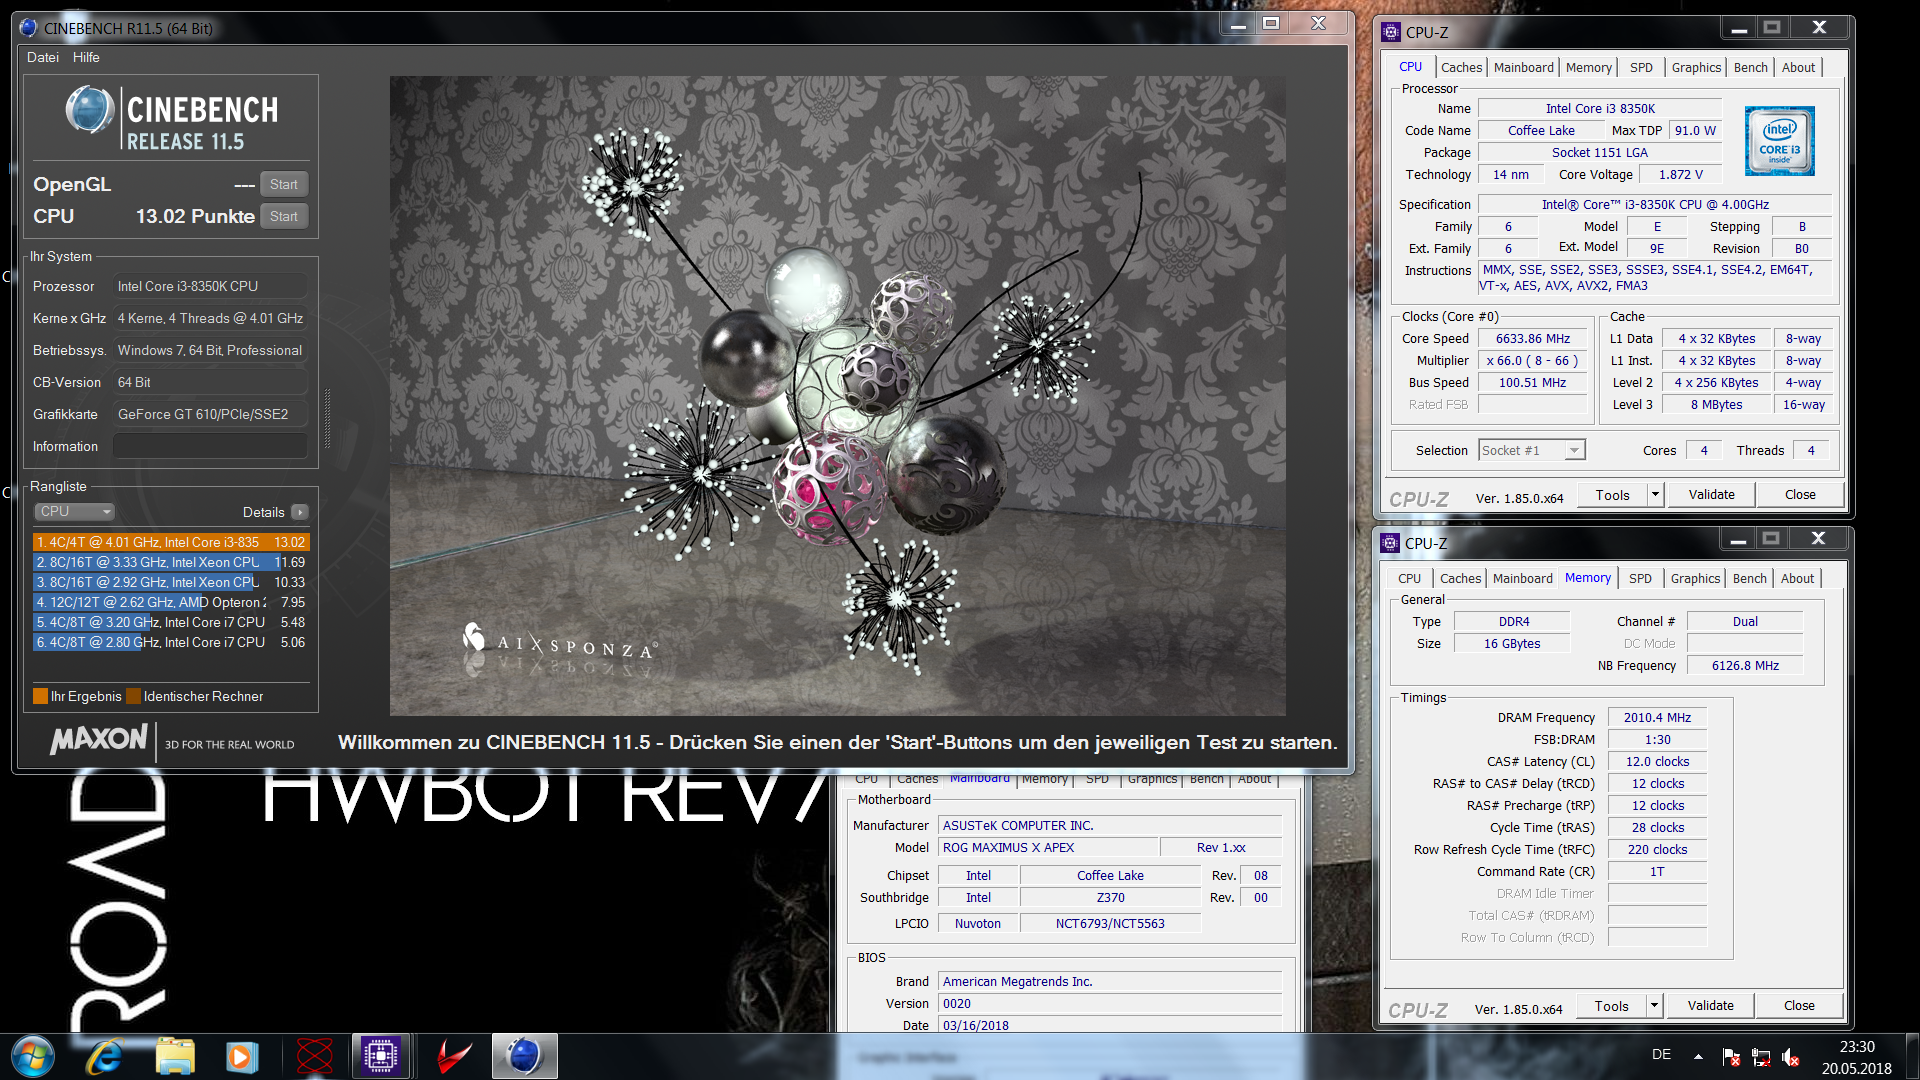Open Bench tab in upper CPU-Z

click(1750, 67)
